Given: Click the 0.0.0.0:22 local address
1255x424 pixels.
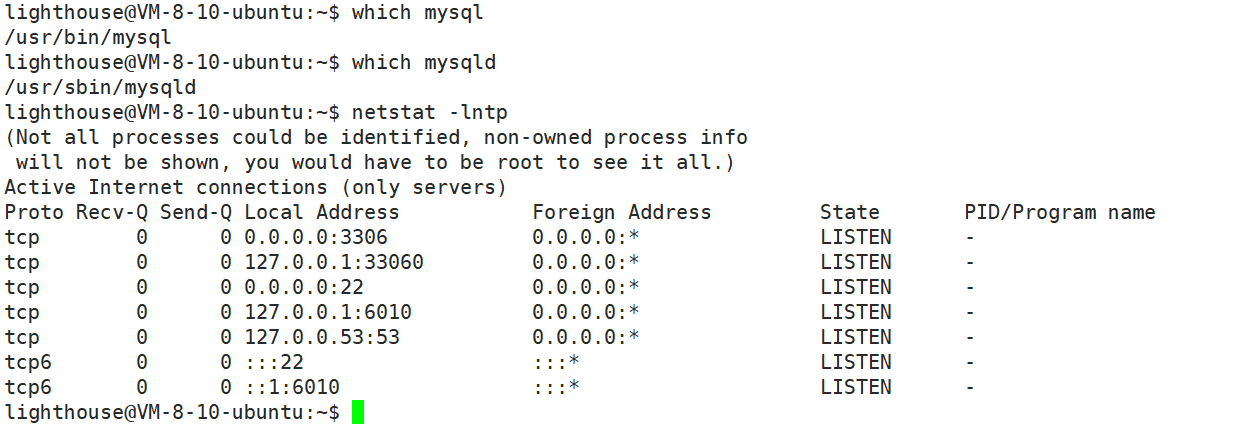Looking at the screenshot, I should coord(304,287).
